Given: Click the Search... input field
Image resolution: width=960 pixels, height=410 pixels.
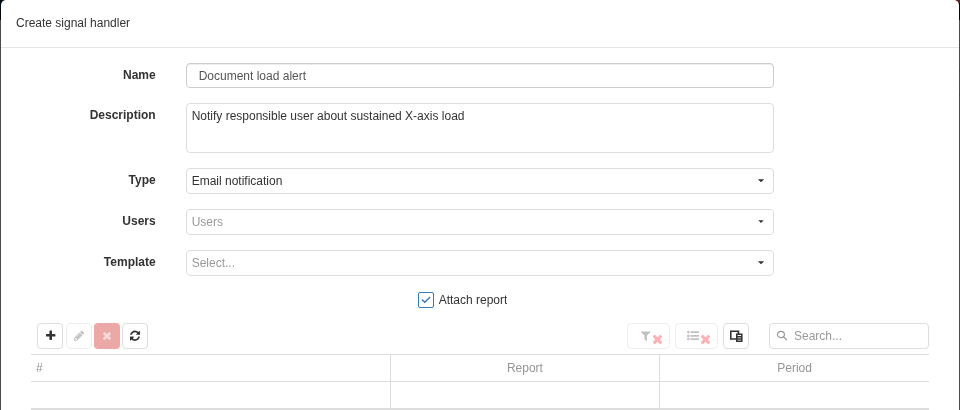Looking at the screenshot, I should [x=849, y=336].
